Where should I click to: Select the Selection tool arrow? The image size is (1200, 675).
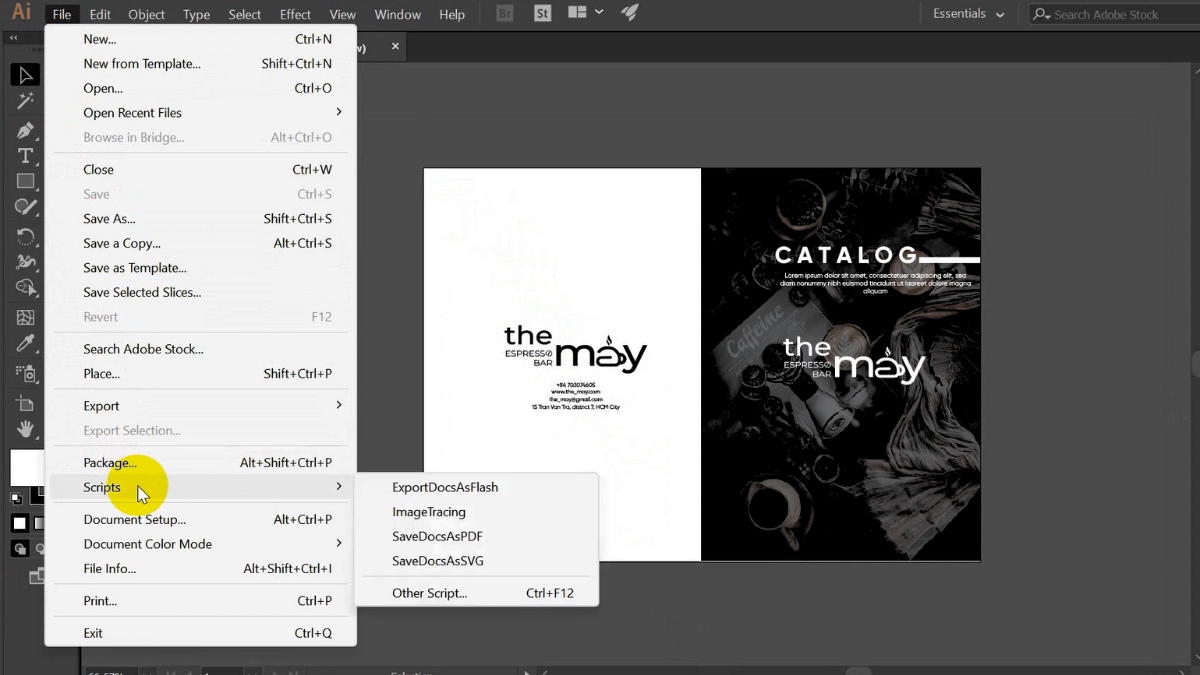click(25, 75)
